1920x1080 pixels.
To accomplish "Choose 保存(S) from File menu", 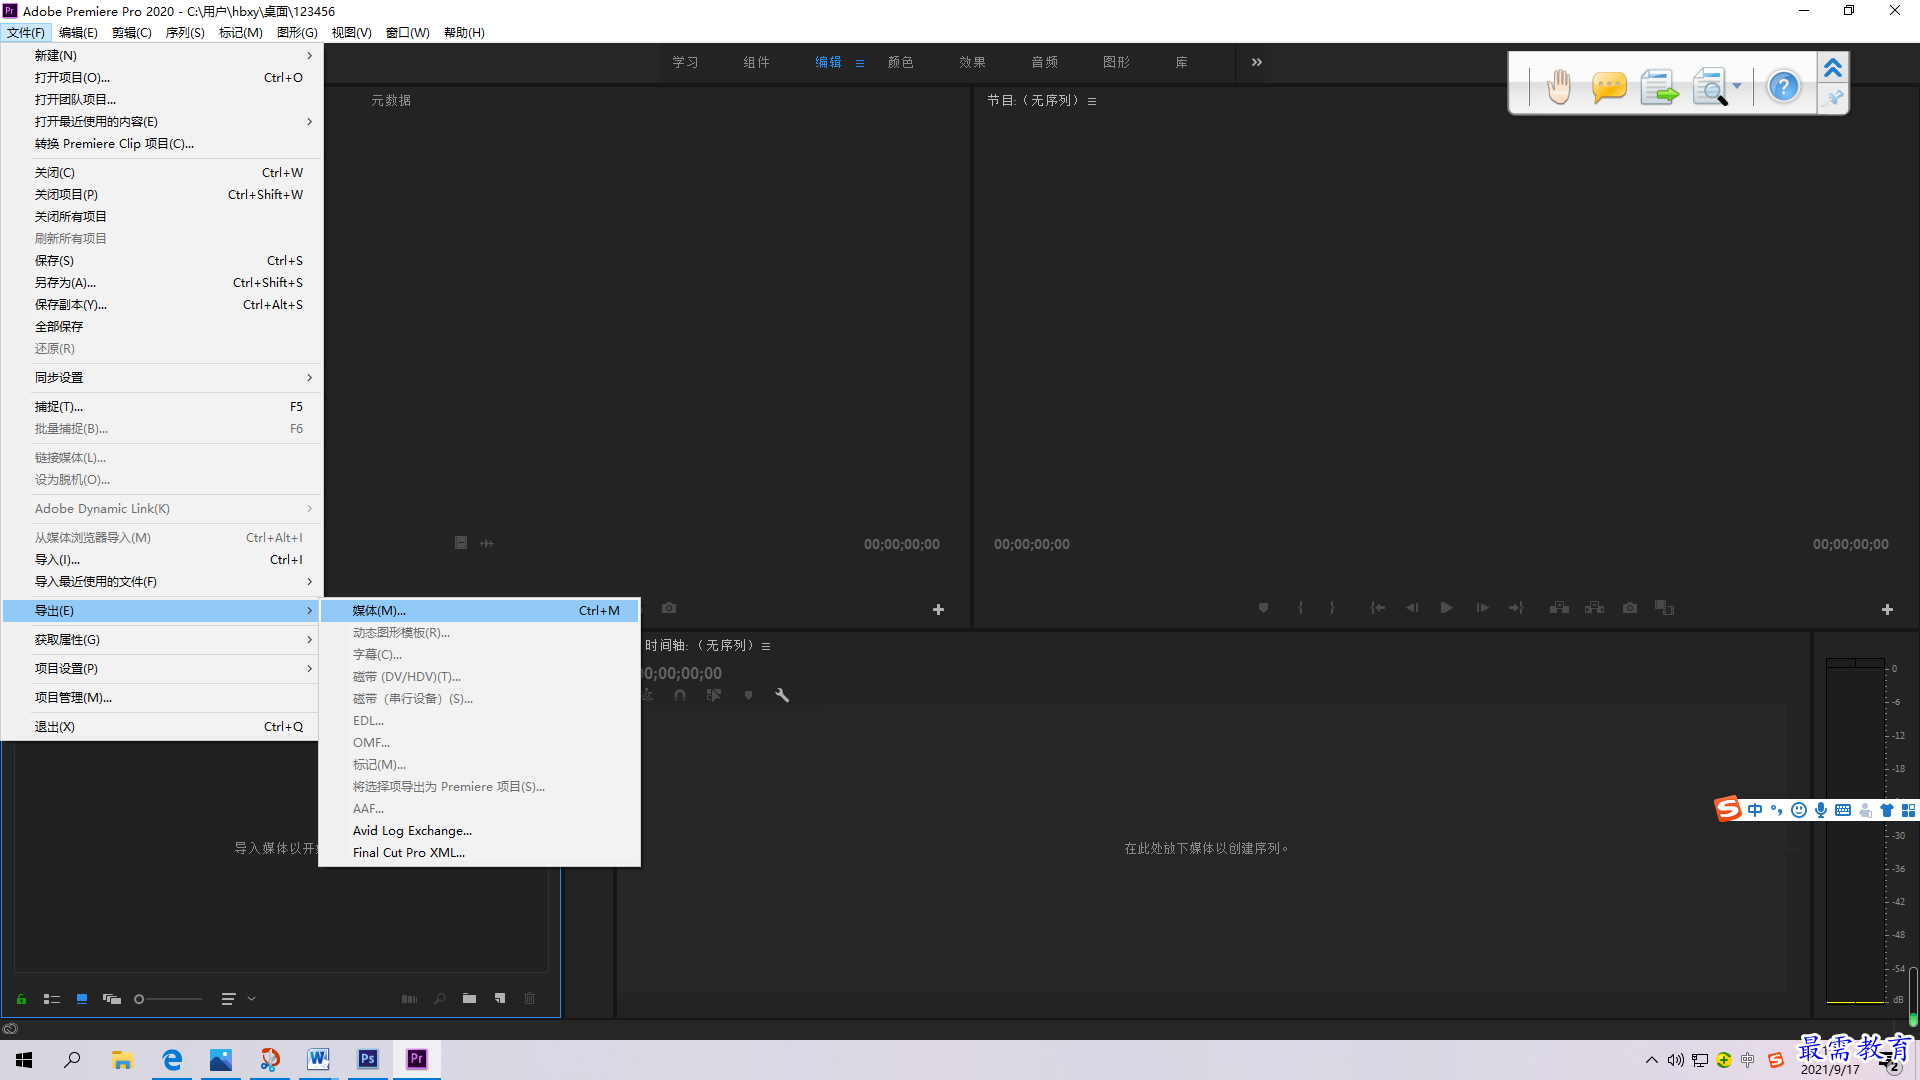I will (x=162, y=260).
